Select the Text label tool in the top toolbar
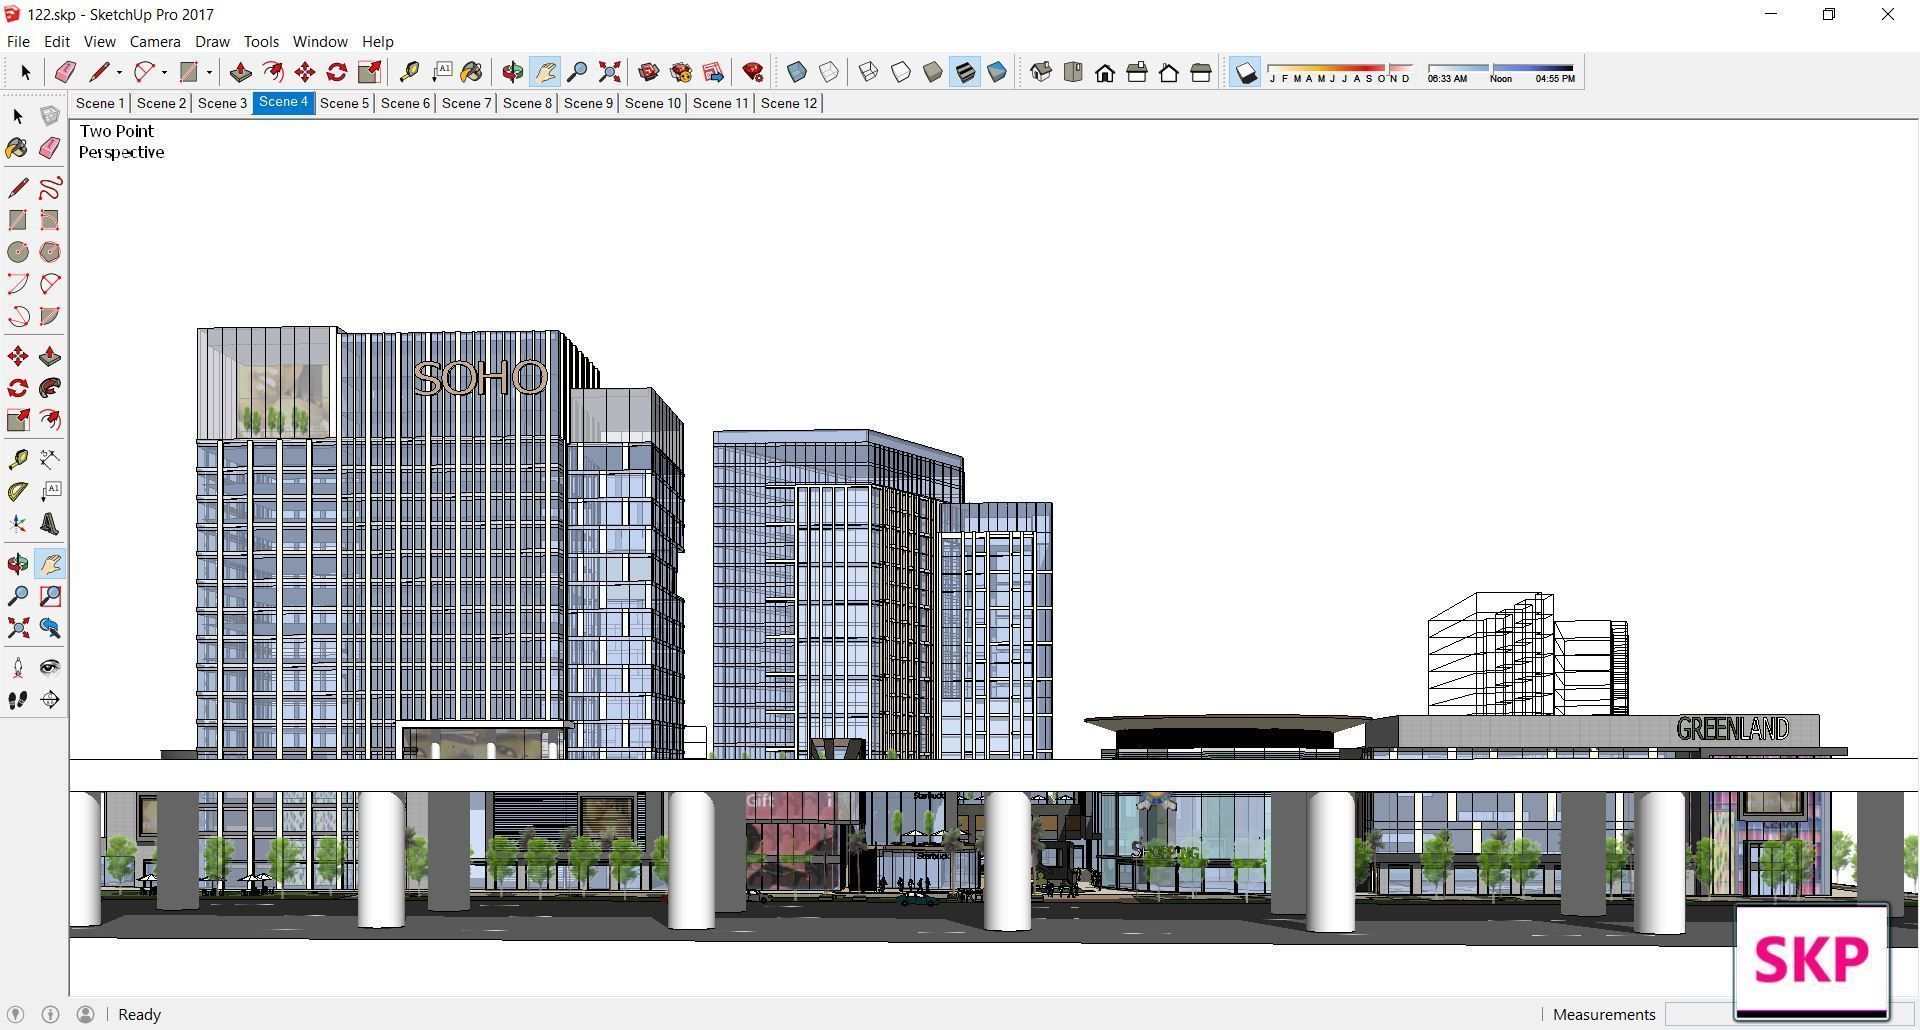The width and height of the screenshot is (1920, 1030). pos(441,73)
